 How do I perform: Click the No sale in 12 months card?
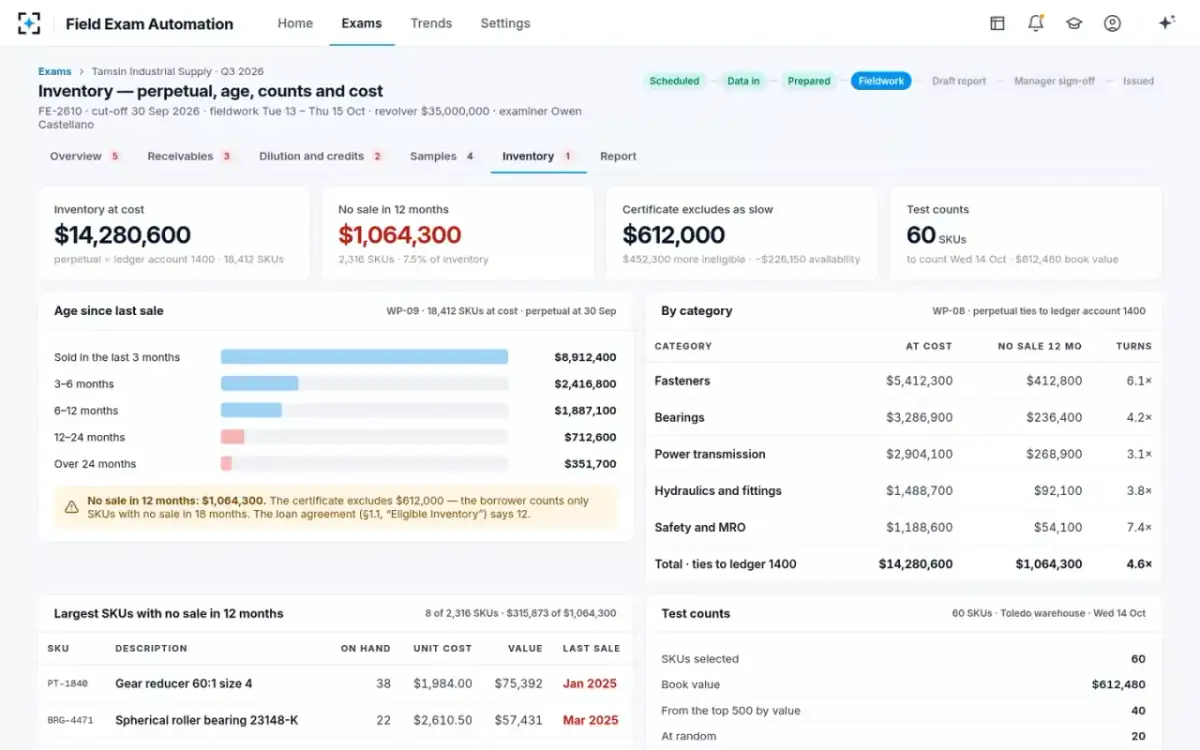458,233
